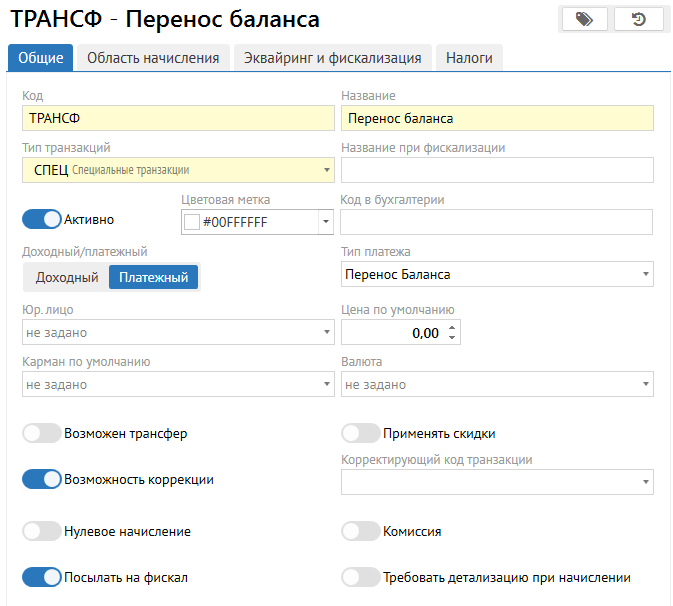
Task: Select the Доходный option button
Action: tap(67, 277)
